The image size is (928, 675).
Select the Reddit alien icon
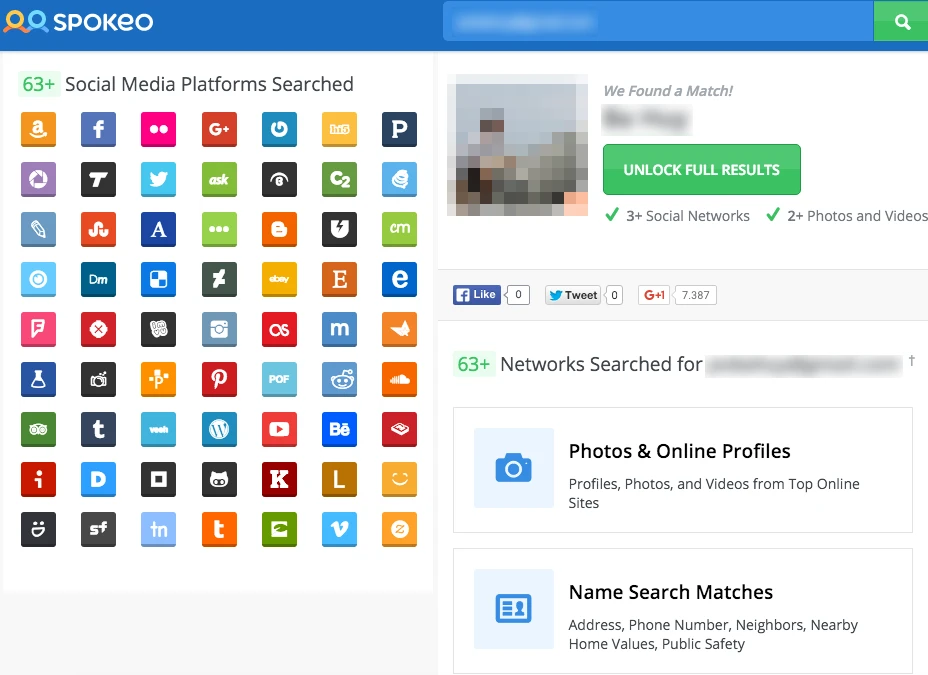(x=339, y=379)
